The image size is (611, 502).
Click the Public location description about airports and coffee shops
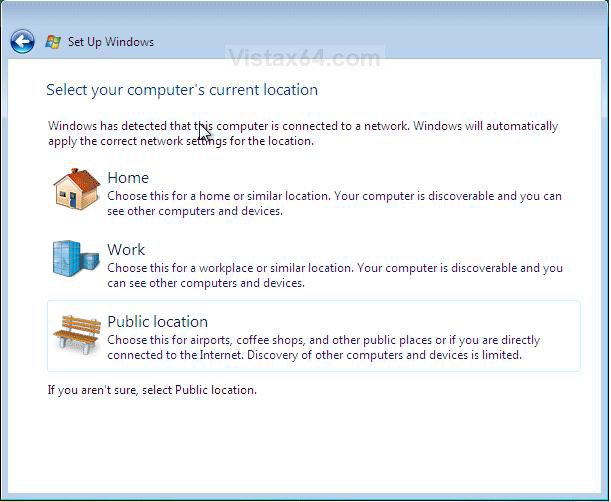[x=324, y=347]
